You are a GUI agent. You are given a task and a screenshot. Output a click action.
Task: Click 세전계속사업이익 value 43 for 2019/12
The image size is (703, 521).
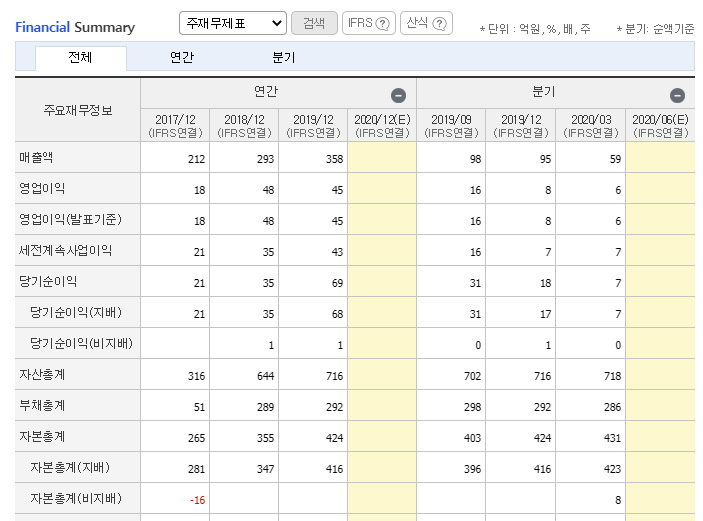[x=337, y=252]
